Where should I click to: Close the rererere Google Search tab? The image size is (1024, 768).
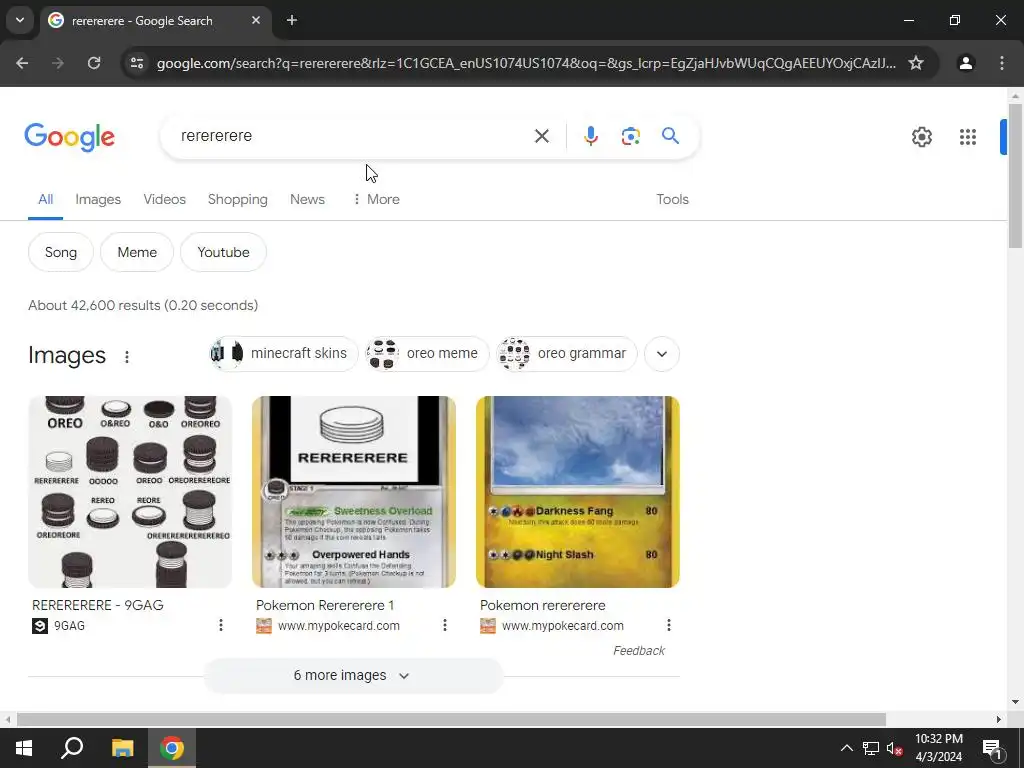point(256,20)
